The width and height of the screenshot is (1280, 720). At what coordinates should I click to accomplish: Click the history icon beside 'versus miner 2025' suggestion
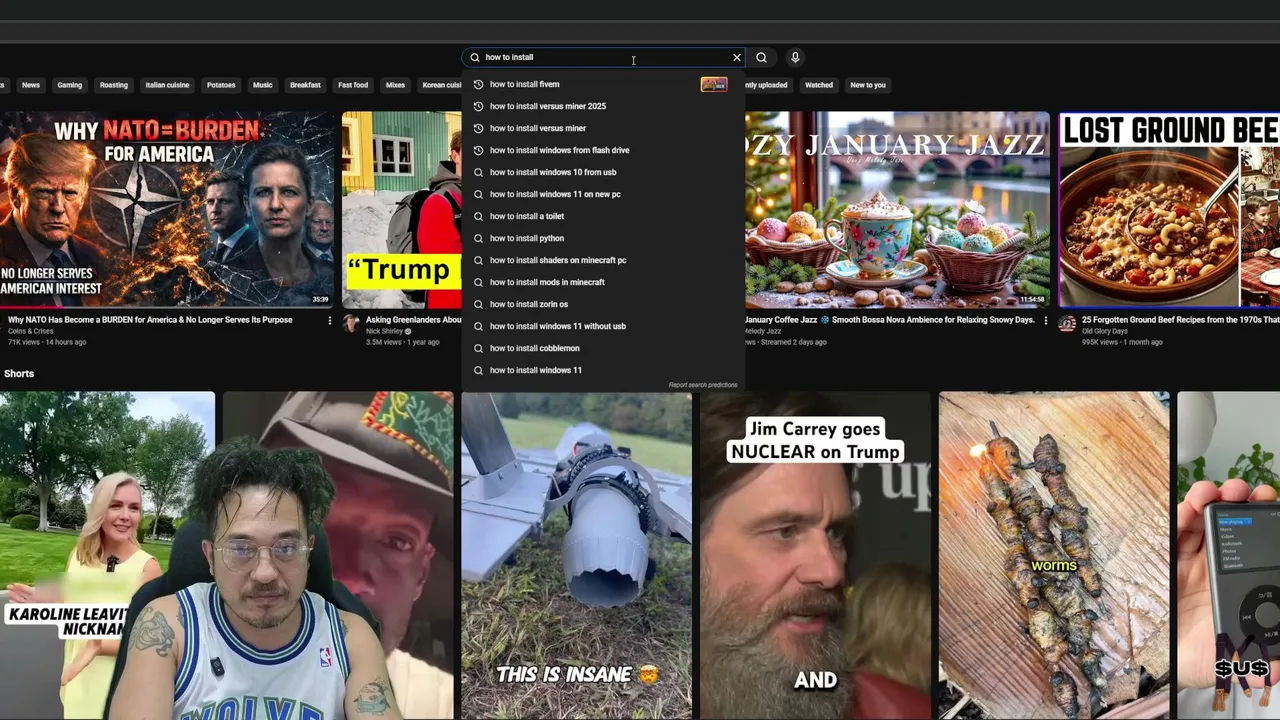(478, 106)
